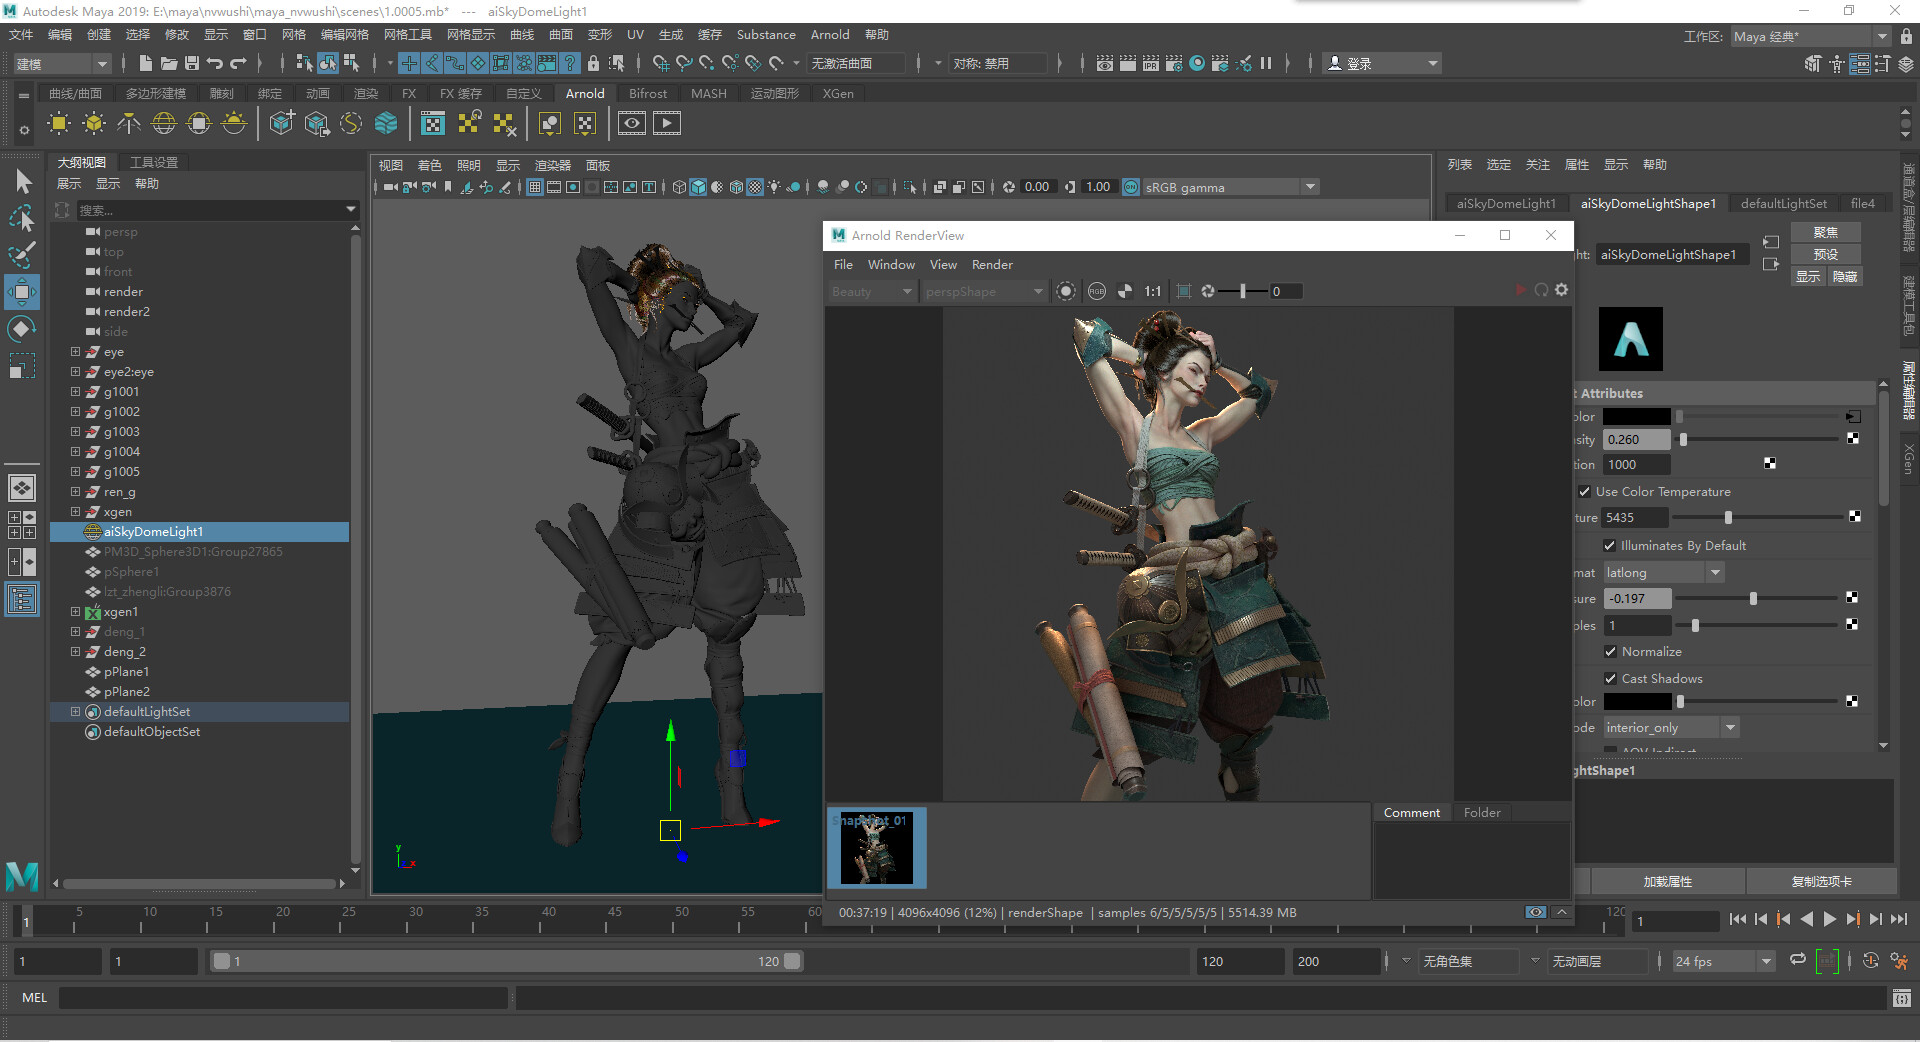Open the Script Editor icon beside MEL line
Viewport: 1920px width, 1042px height.
pyautogui.click(x=1901, y=998)
